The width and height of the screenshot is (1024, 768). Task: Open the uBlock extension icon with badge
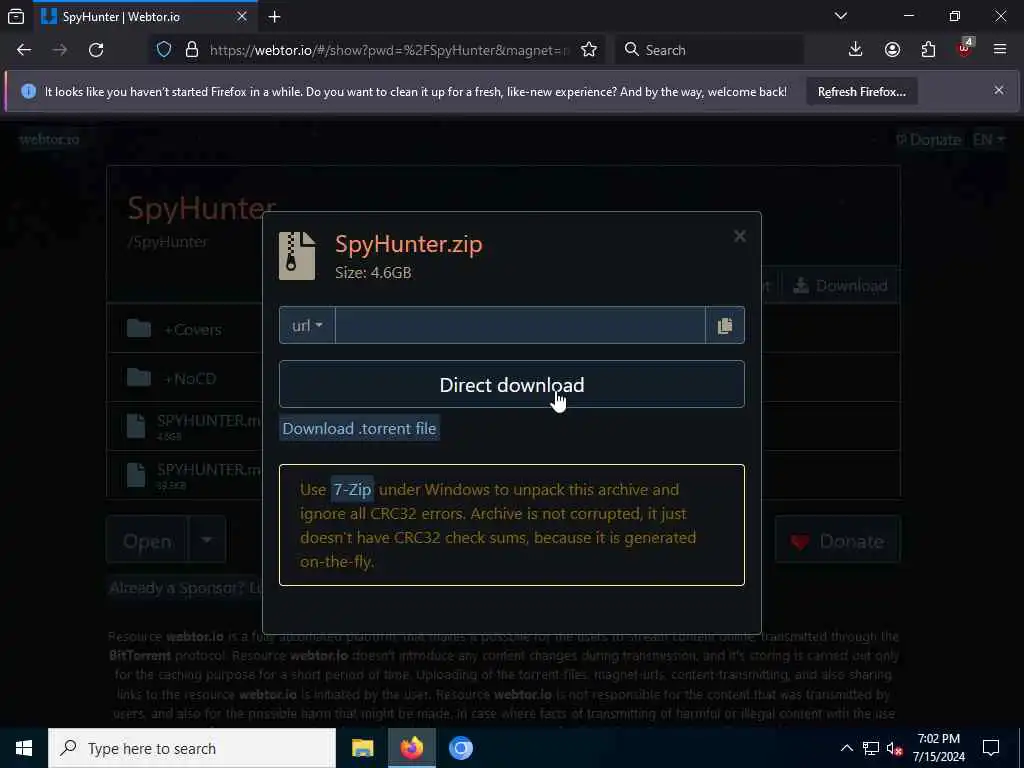tap(965, 48)
